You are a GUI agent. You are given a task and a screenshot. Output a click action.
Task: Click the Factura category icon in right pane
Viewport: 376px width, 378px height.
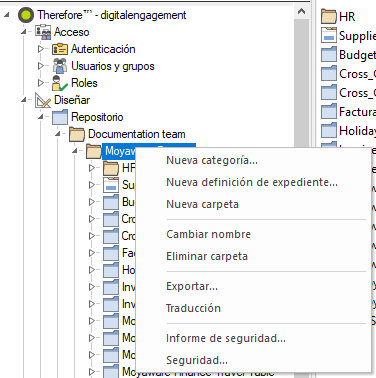pos(329,111)
